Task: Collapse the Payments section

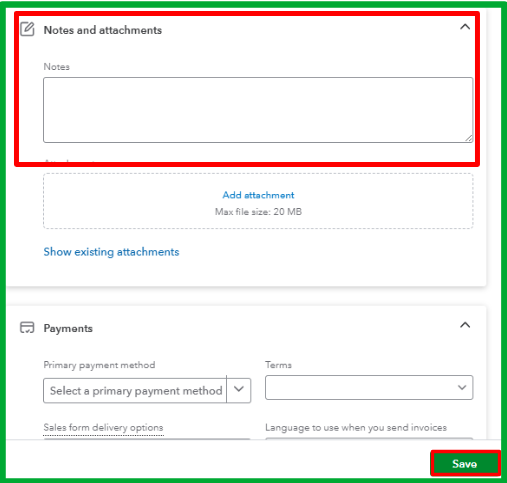Action: tap(465, 325)
